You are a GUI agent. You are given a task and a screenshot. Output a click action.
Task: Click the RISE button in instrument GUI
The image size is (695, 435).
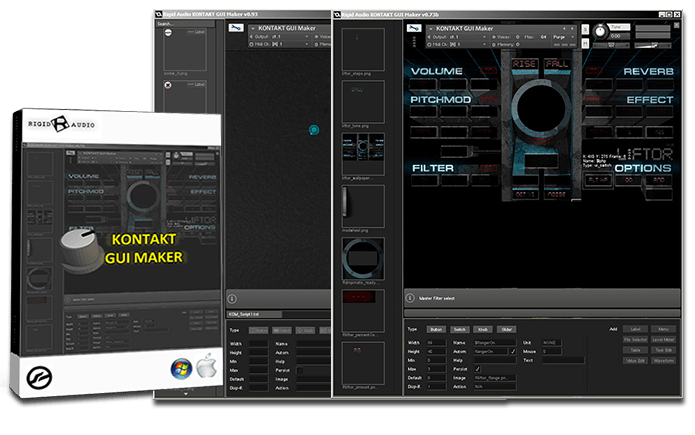[524, 64]
